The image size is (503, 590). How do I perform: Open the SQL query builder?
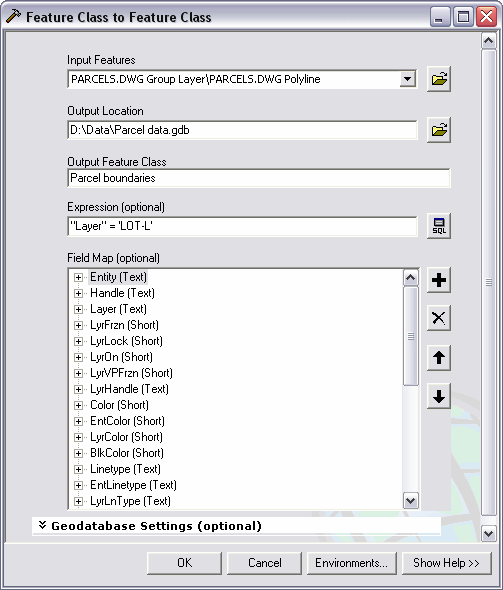tap(439, 226)
